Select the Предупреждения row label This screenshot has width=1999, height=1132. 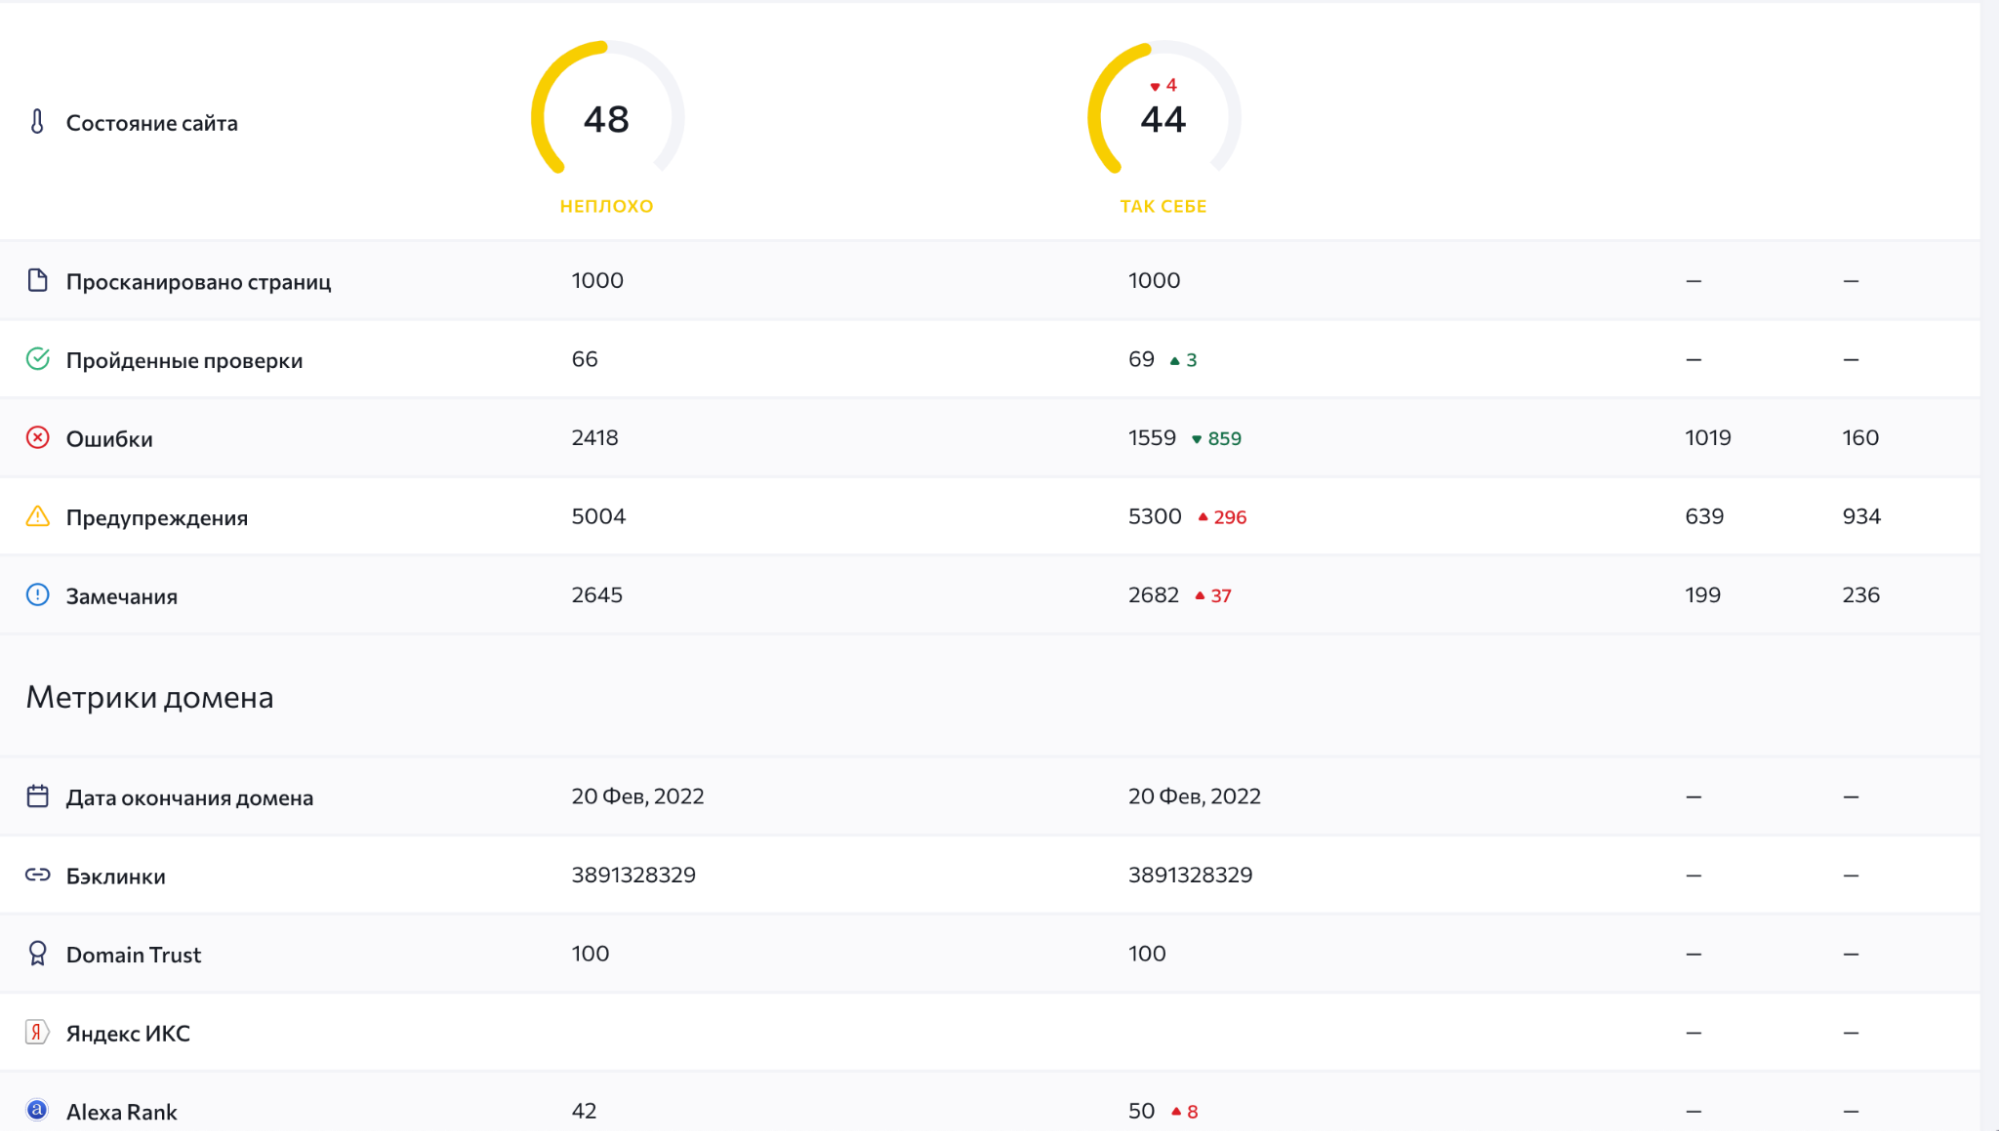click(157, 517)
